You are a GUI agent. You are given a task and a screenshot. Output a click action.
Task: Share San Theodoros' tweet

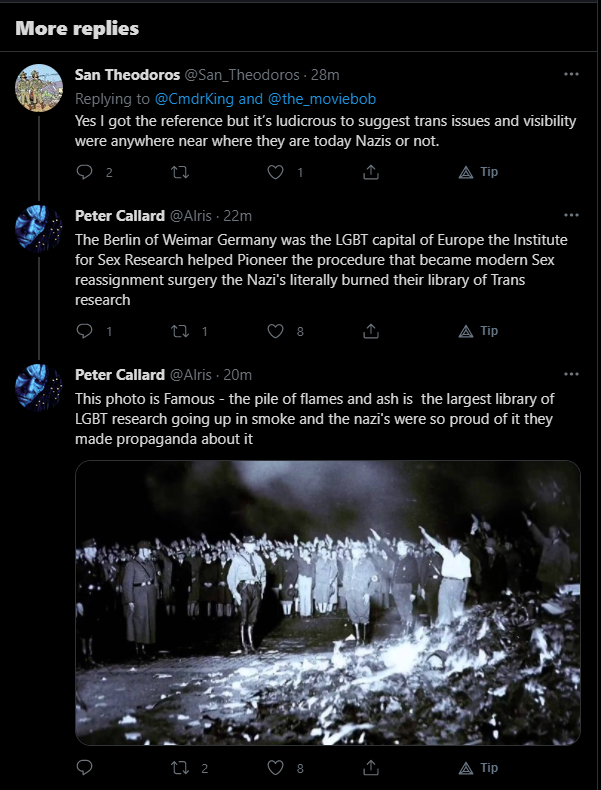(x=371, y=172)
